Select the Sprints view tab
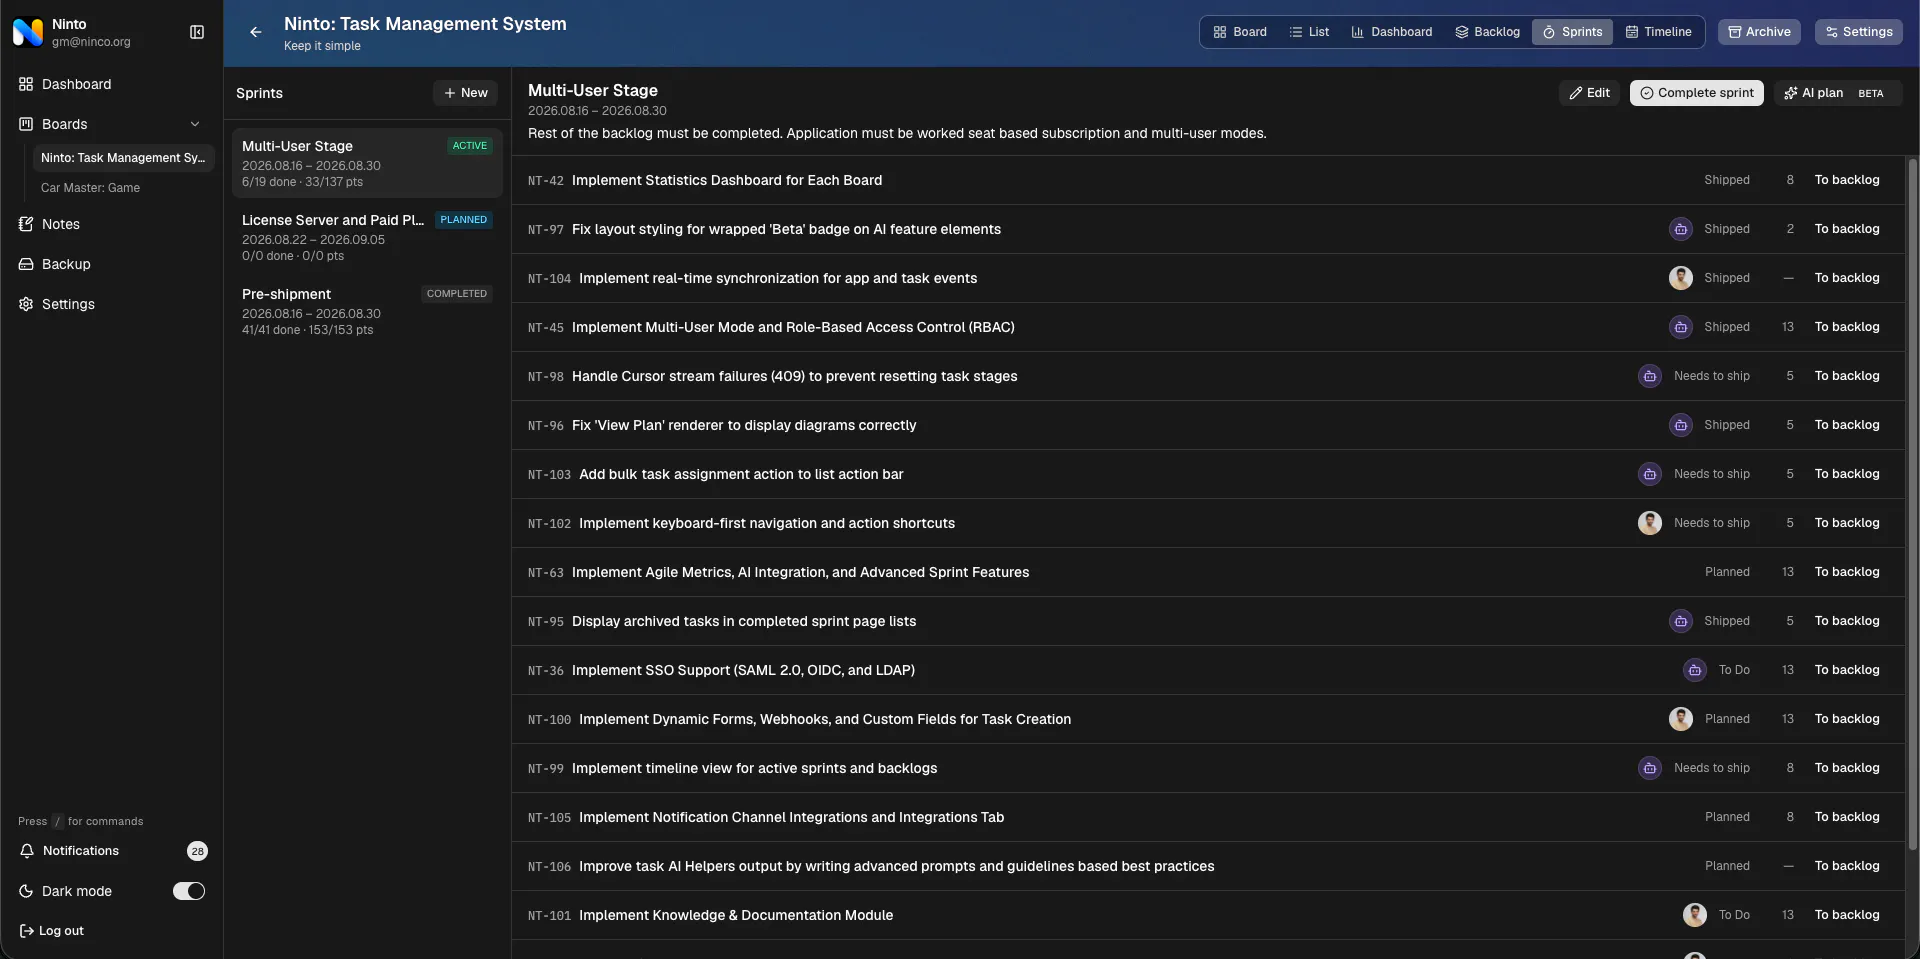 click(1573, 32)
